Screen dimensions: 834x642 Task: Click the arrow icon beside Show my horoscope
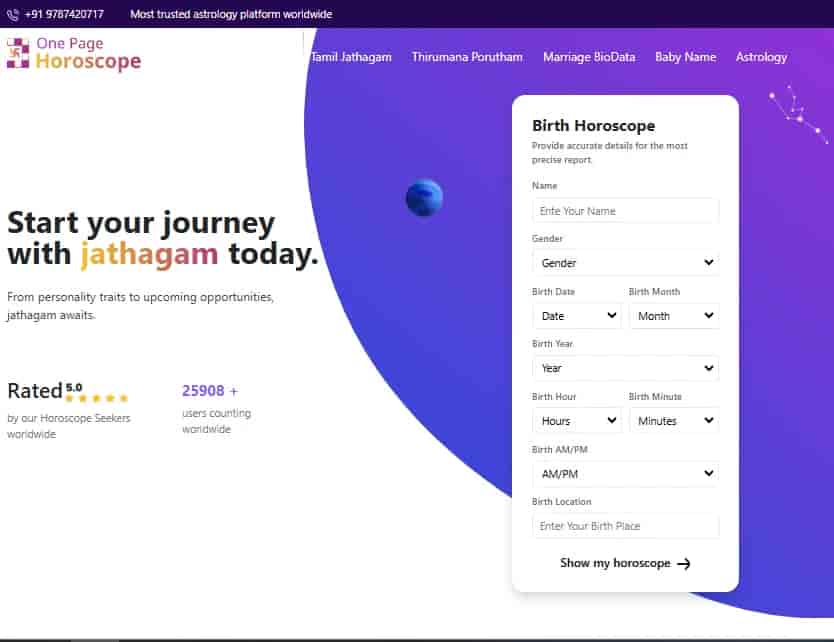coord(684,564)
